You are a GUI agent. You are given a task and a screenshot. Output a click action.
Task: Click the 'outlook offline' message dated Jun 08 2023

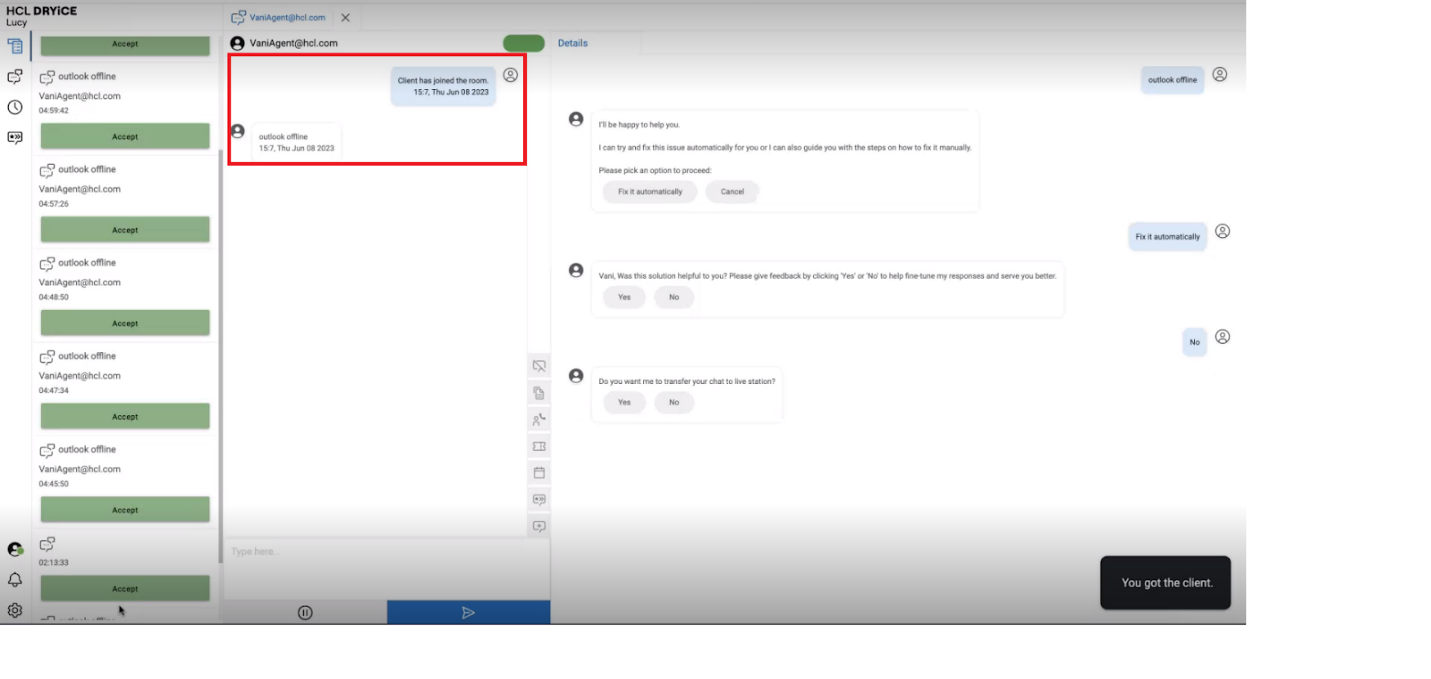[297, 142]
